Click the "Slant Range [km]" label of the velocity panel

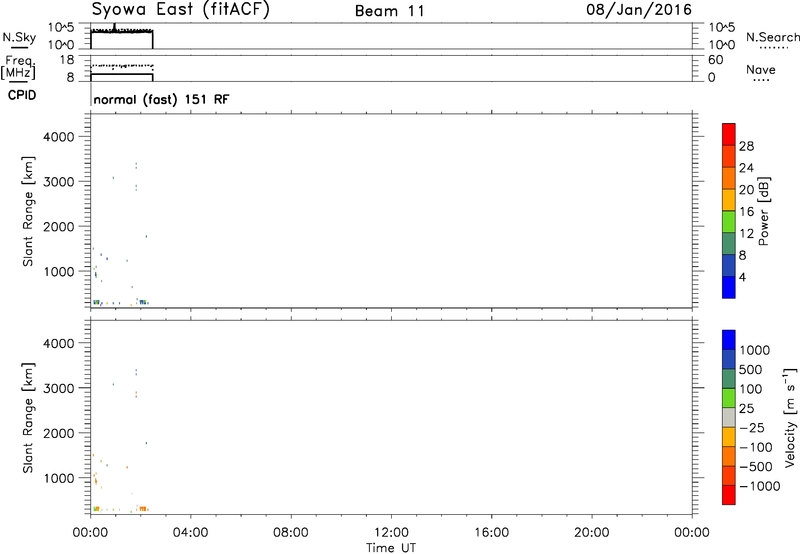[x=28, y=418]
